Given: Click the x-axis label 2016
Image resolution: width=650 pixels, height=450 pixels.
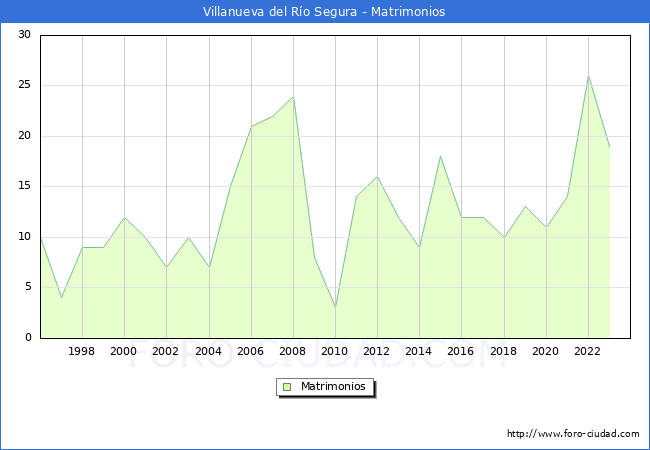Looking at the screenshot, I should pos(461,351).
